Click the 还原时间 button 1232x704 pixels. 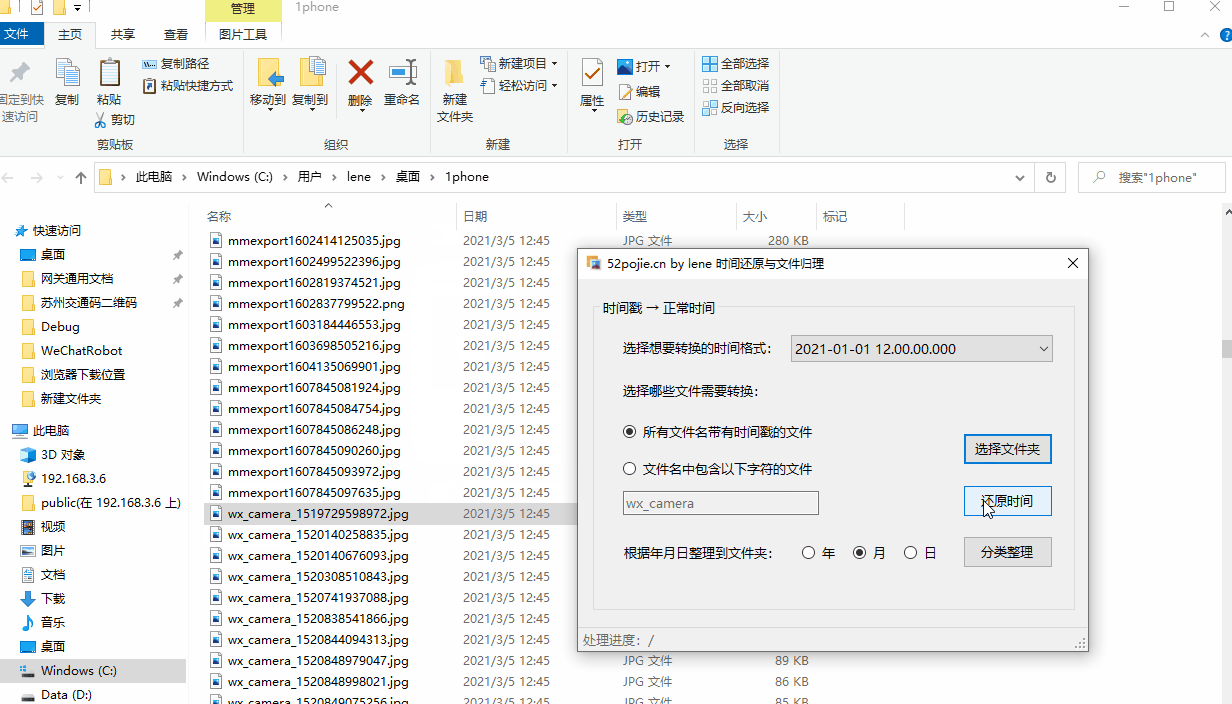pyautogui.click(x=1007, y=500)
